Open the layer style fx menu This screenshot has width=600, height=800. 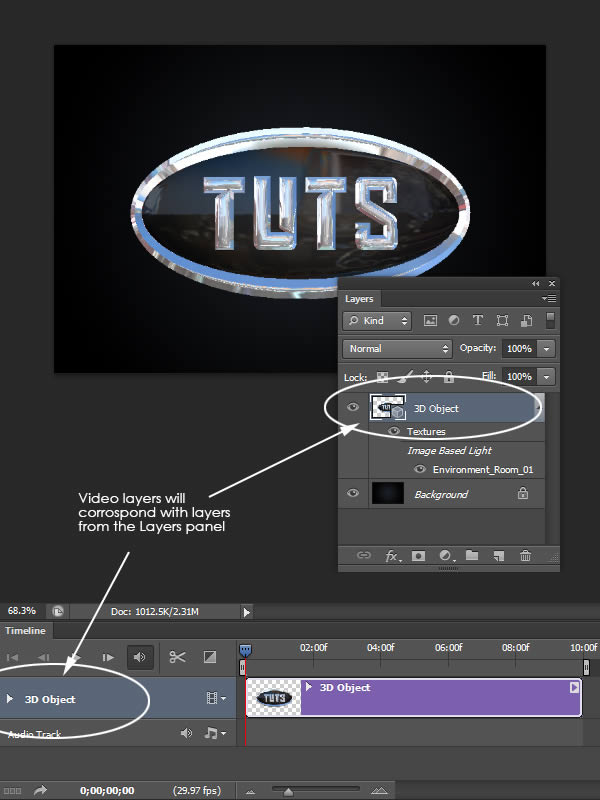(x=392, y=556)
